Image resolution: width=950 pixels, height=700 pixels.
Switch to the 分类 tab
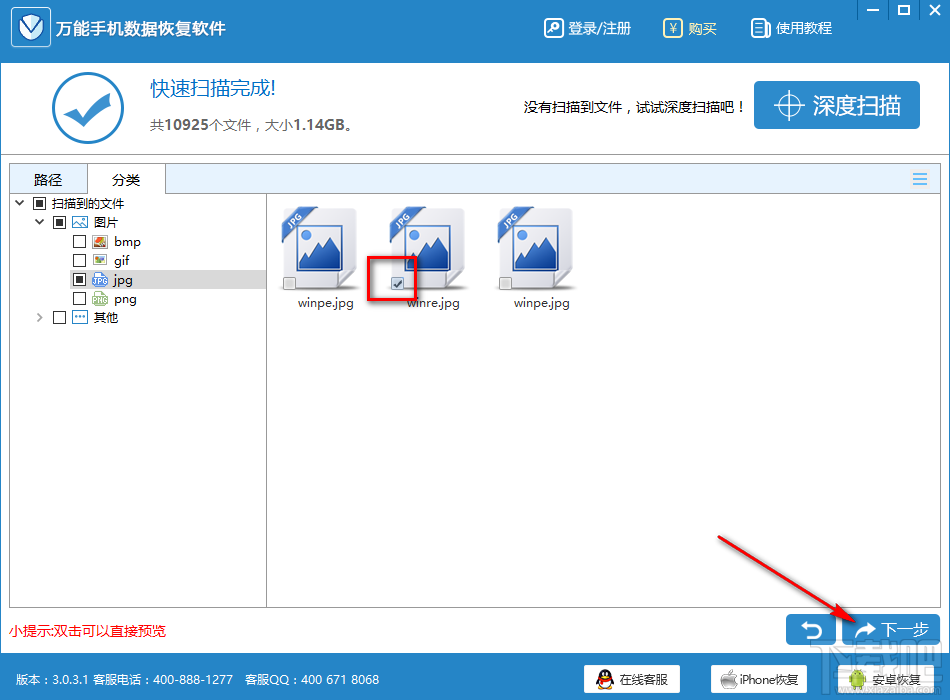point(125,179)
